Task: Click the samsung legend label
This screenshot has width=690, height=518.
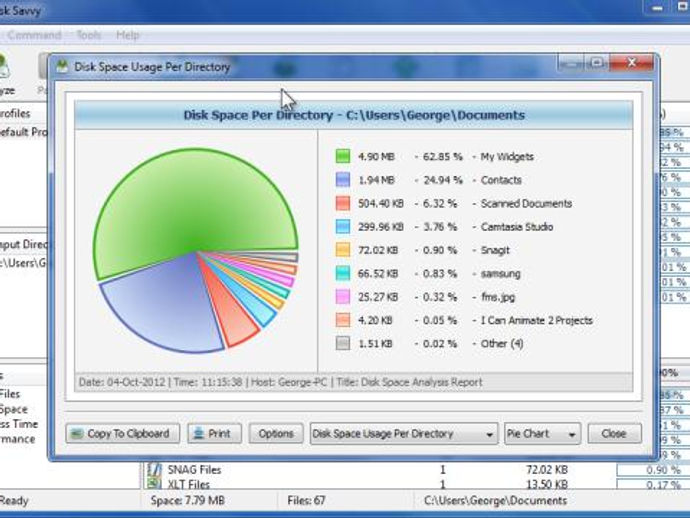Action: coord(500,274)
